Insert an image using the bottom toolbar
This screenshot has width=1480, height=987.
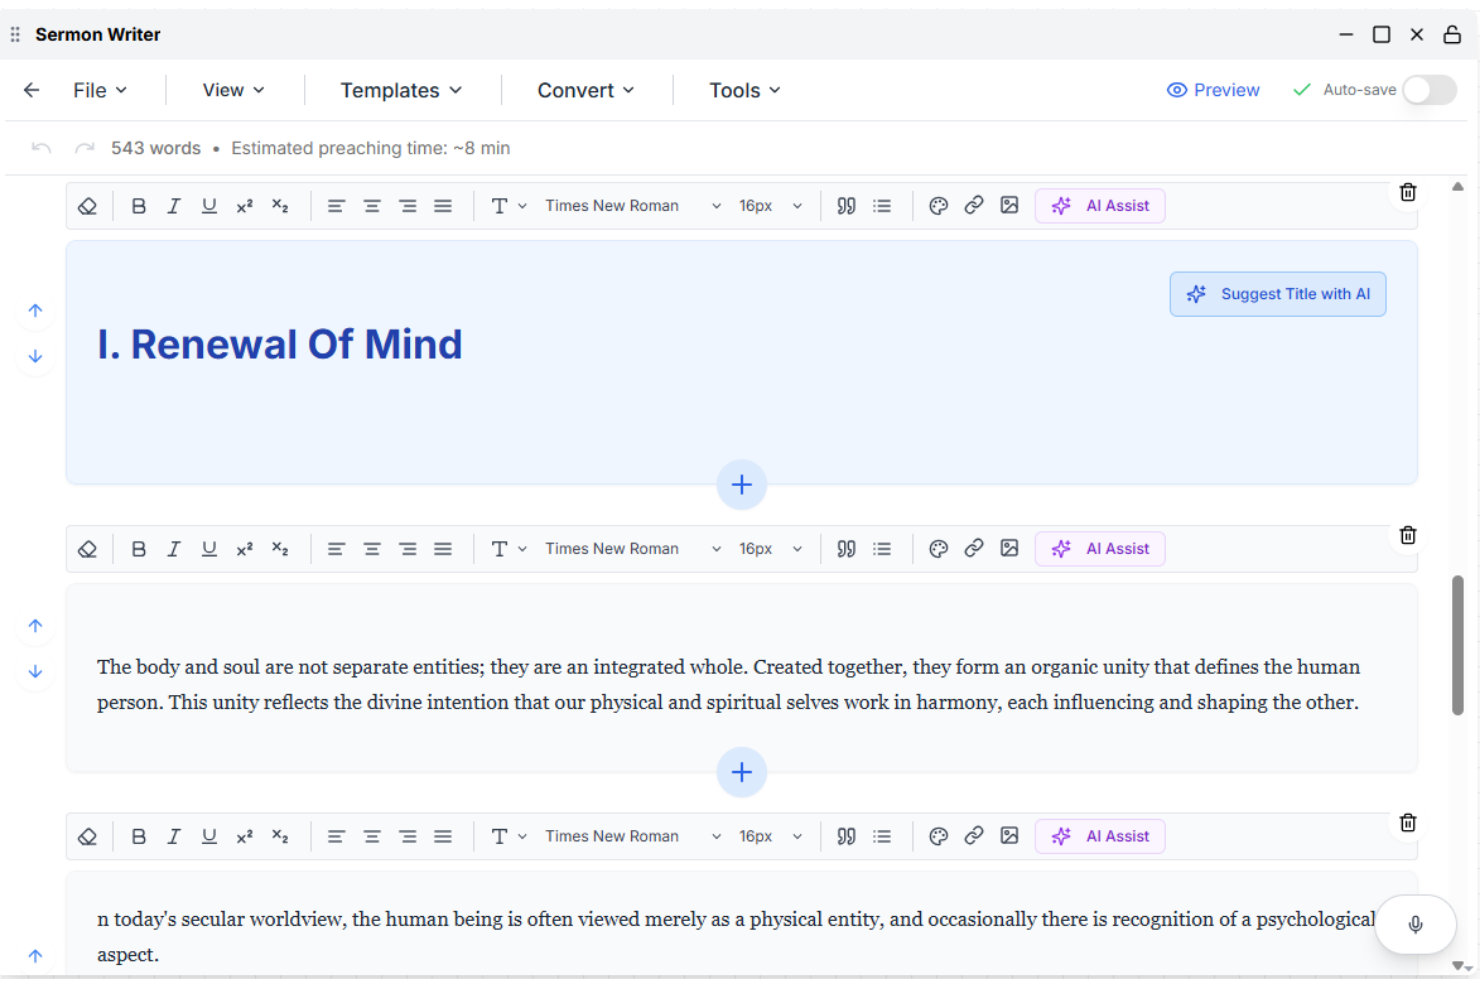tap(1009, 836)
